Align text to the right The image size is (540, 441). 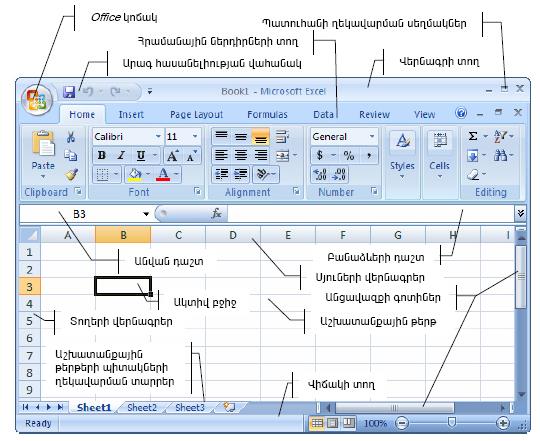click(261, 155)
